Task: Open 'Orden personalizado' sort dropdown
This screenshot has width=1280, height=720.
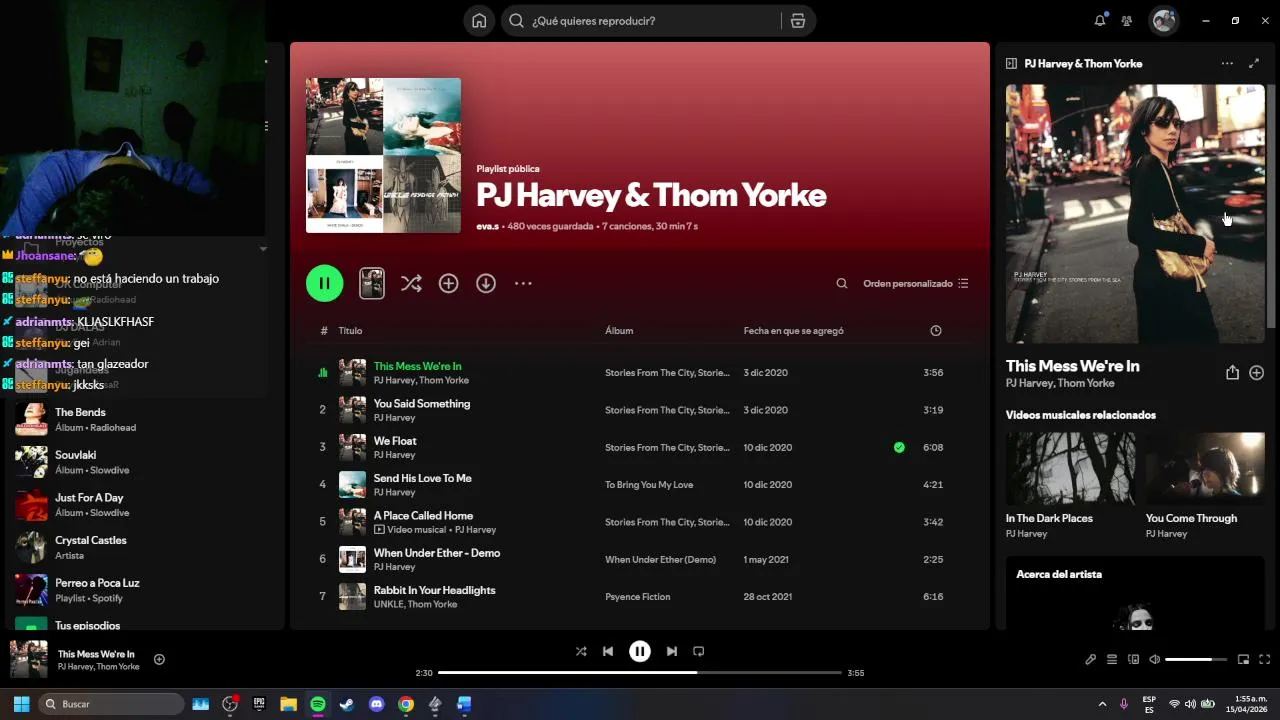Action: coord(916,284)
